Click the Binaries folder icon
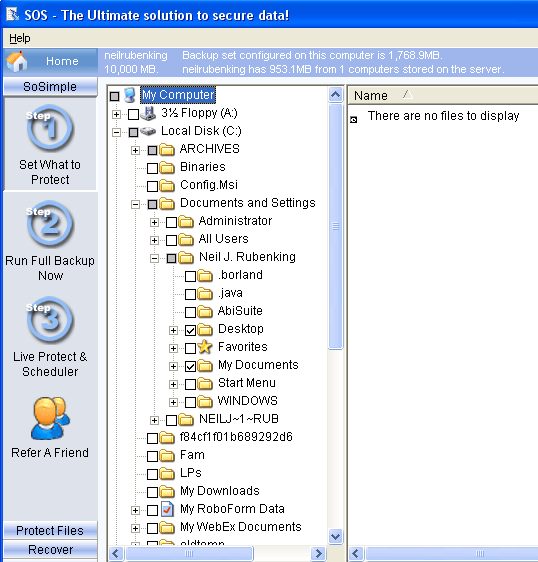The image size is (538, 562). [167, 167]
